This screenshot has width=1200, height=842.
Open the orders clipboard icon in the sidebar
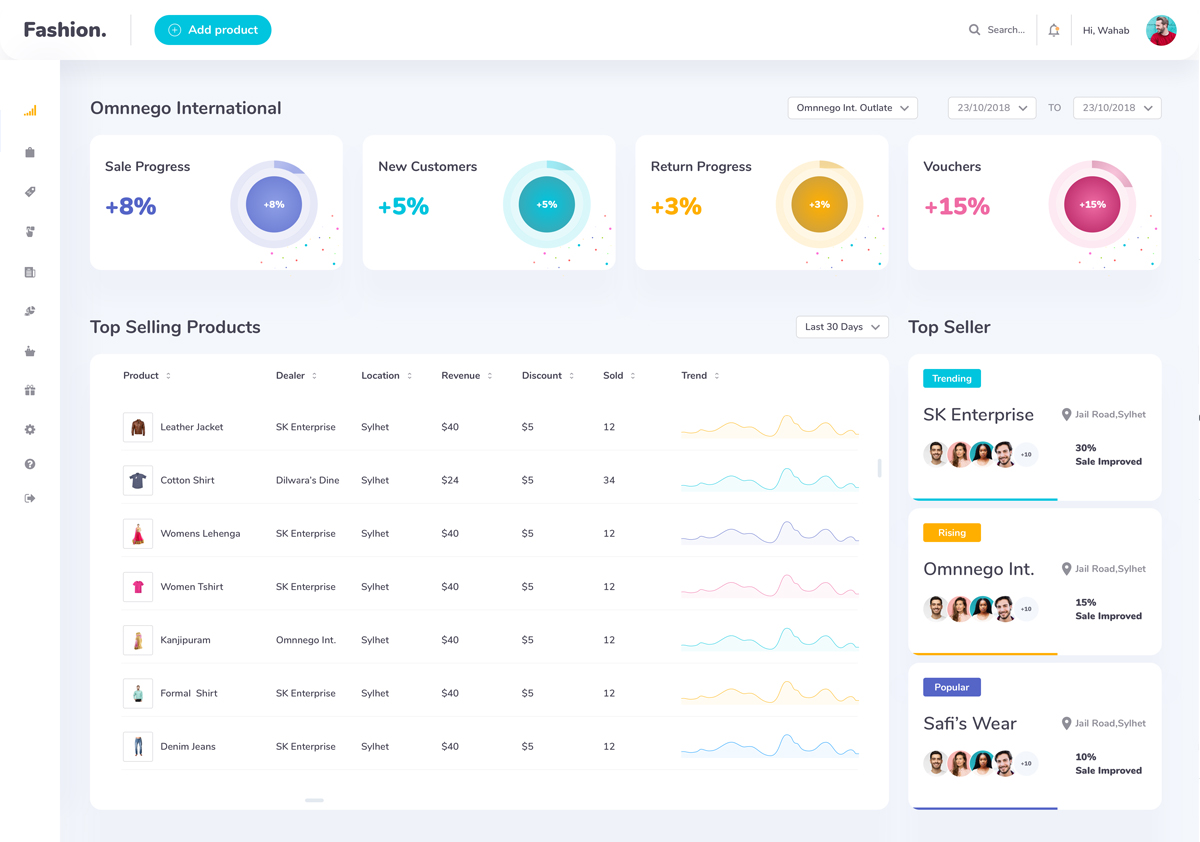[29, 271]
